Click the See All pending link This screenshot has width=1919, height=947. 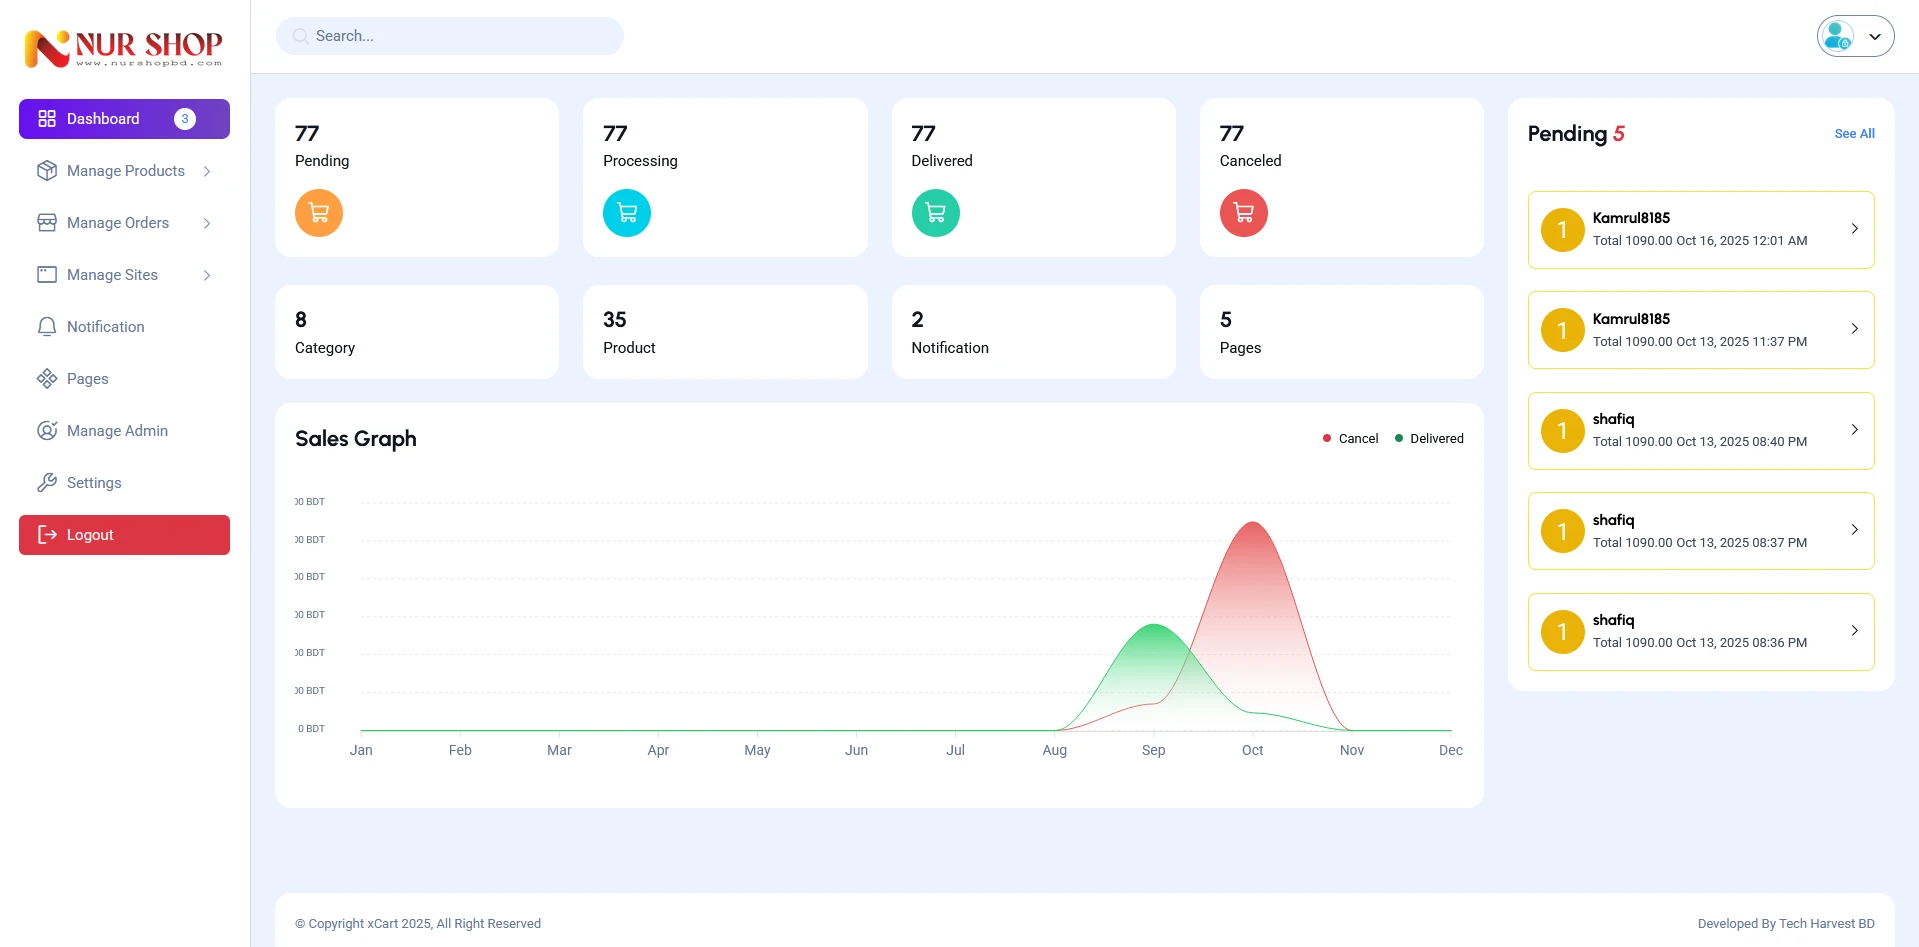[x=1854, y=134]
